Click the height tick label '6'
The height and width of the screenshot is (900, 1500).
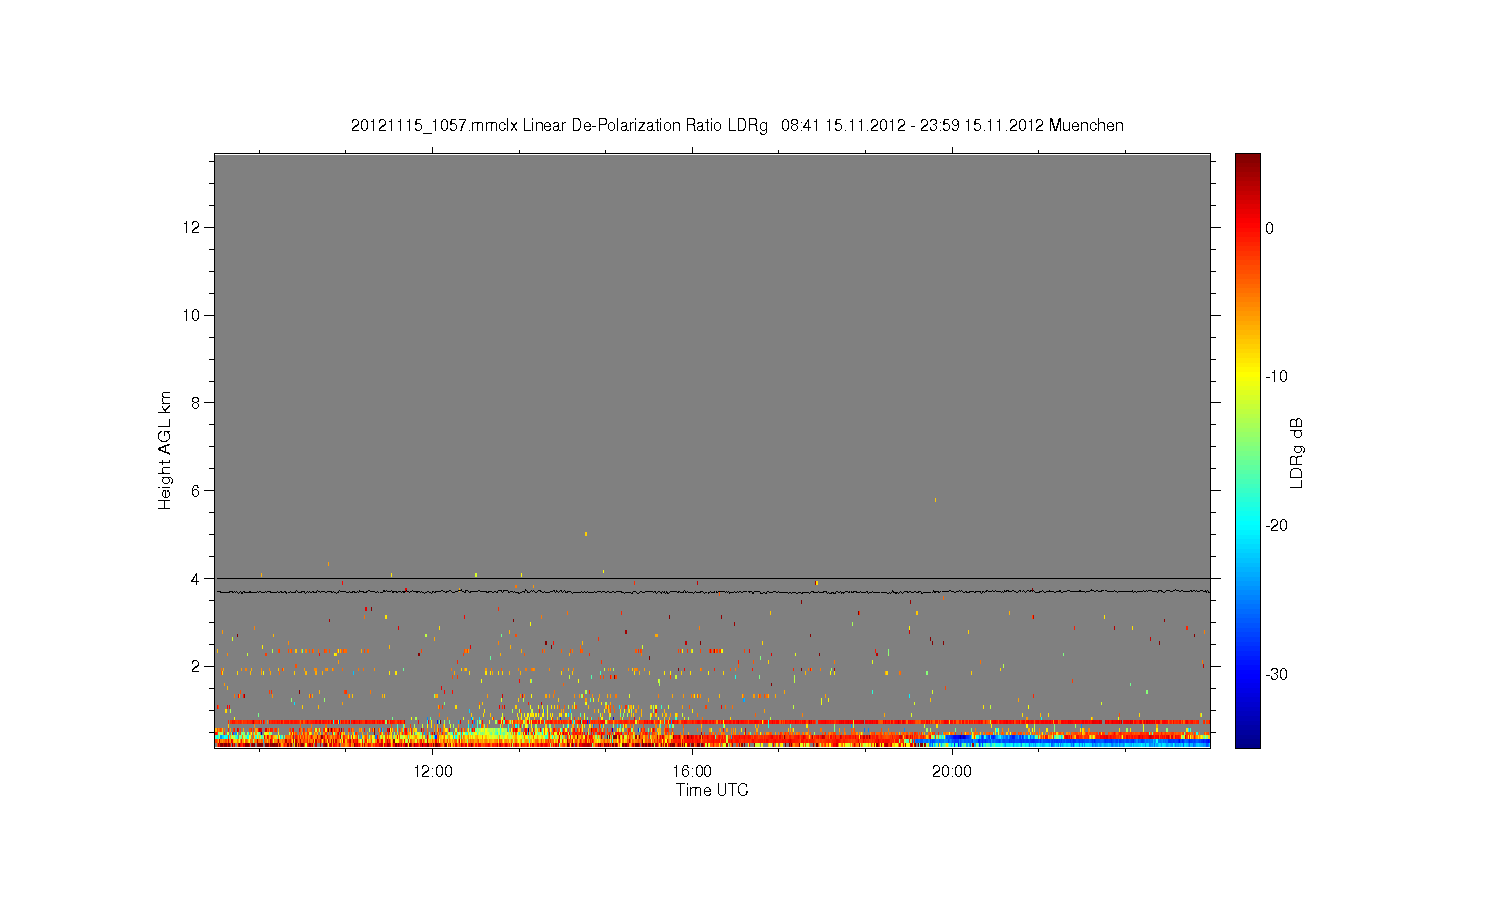197,490
